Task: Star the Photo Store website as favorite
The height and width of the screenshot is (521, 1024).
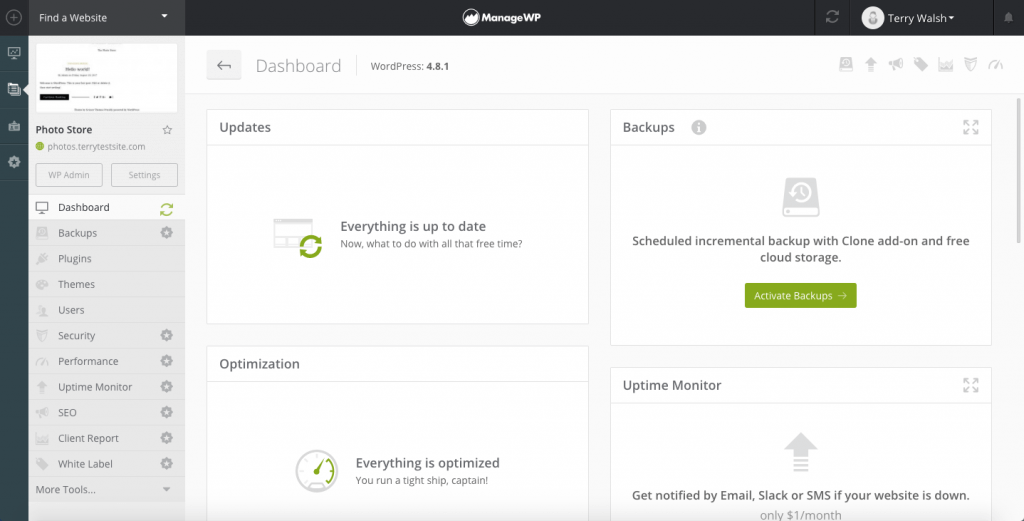Action: (167, 130)
